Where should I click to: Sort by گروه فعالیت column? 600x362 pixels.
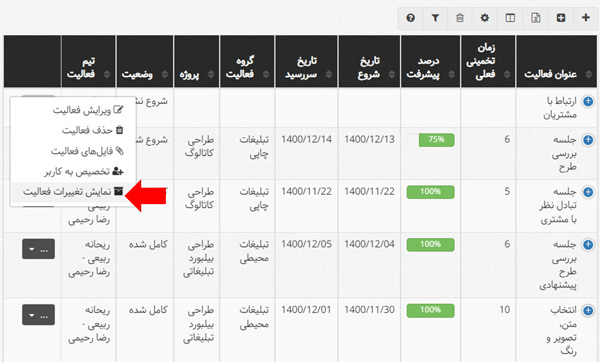[247, 61]
